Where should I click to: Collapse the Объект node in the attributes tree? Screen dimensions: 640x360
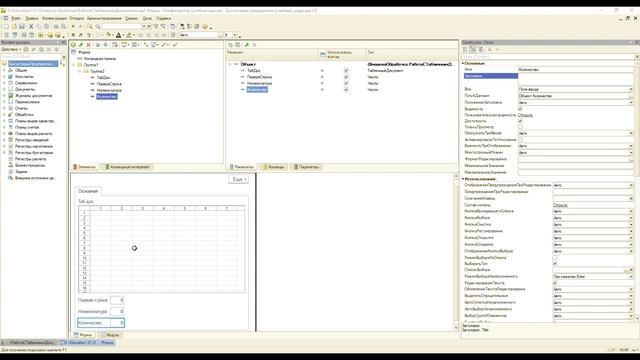230,64
